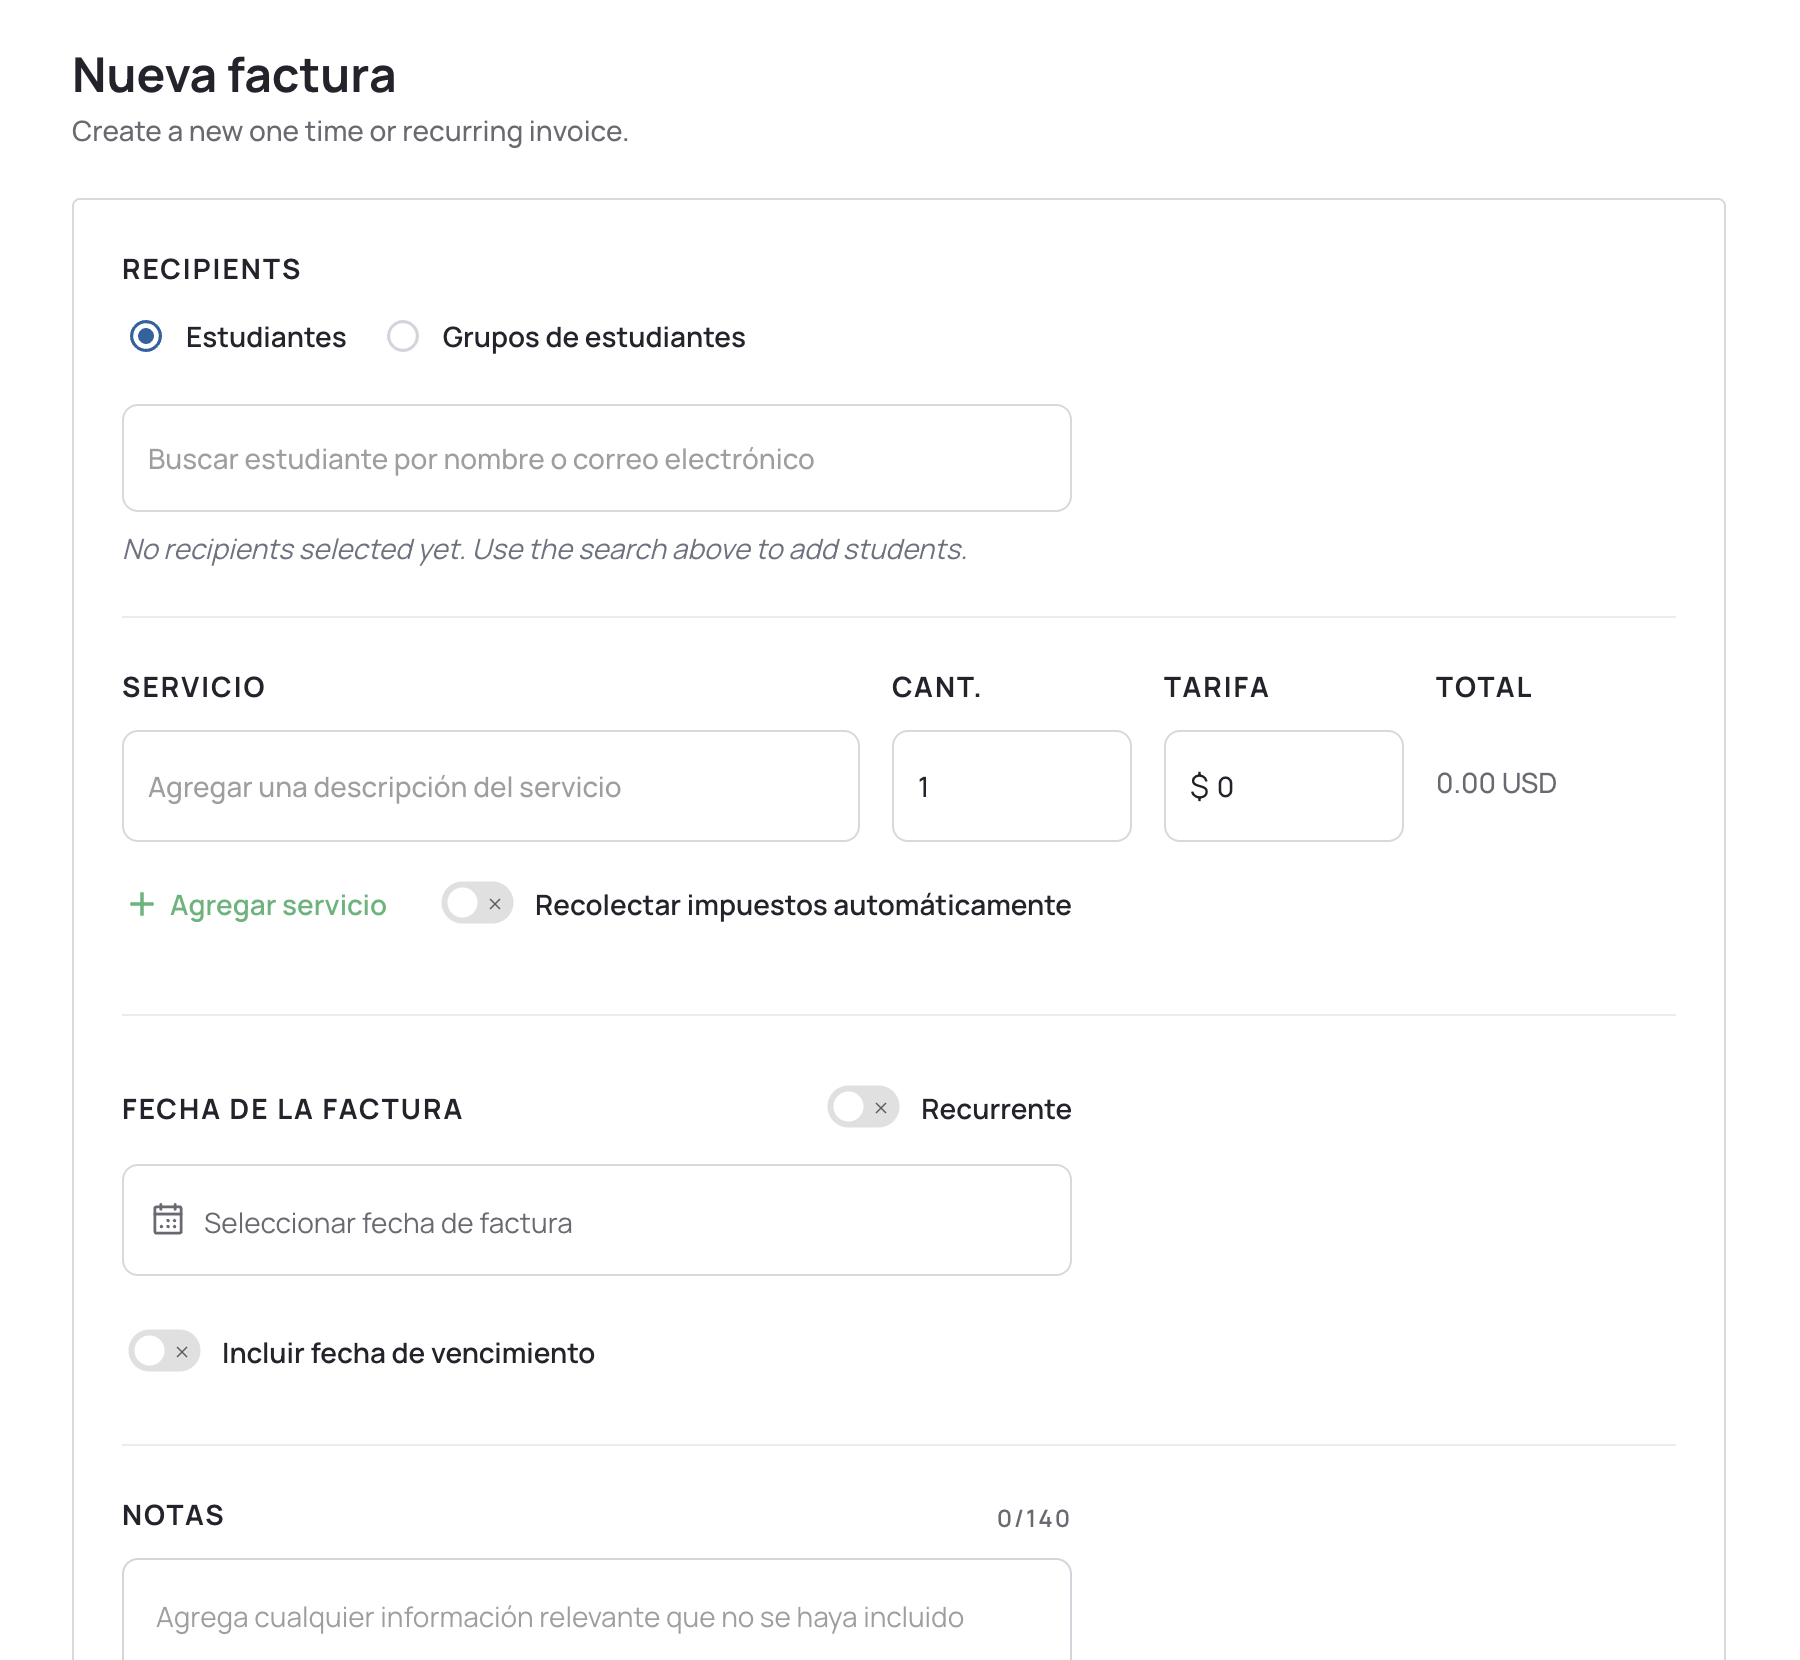Click the x icon on the tax collection switch

494,904
